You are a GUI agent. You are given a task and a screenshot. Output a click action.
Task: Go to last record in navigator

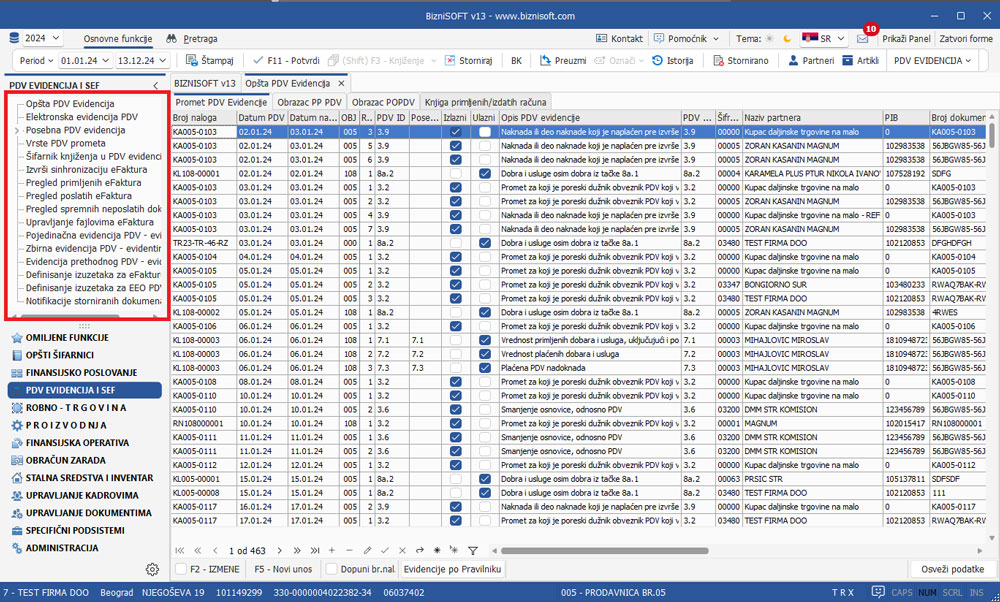pyautogui.click(x=314, y=551)
